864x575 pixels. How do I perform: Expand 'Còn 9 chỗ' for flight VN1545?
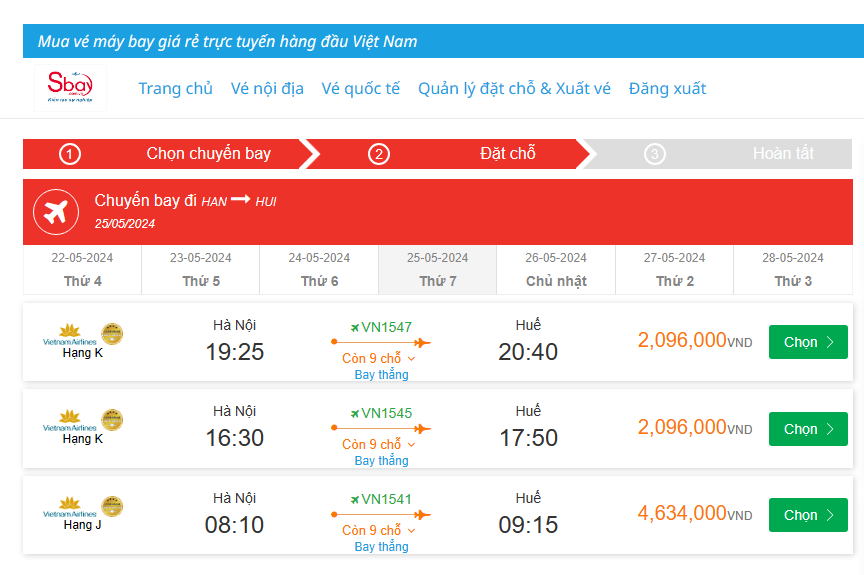coord(378,444)
